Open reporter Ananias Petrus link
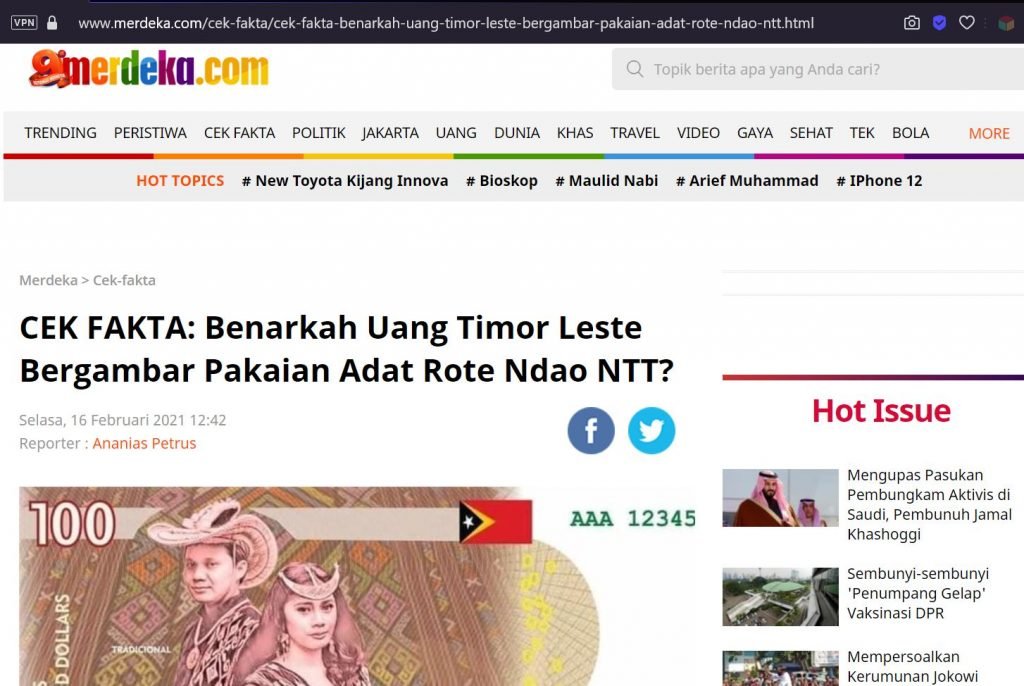Image resolution: width=1024 pixels, height=686 pixels. tap(144, 443)
